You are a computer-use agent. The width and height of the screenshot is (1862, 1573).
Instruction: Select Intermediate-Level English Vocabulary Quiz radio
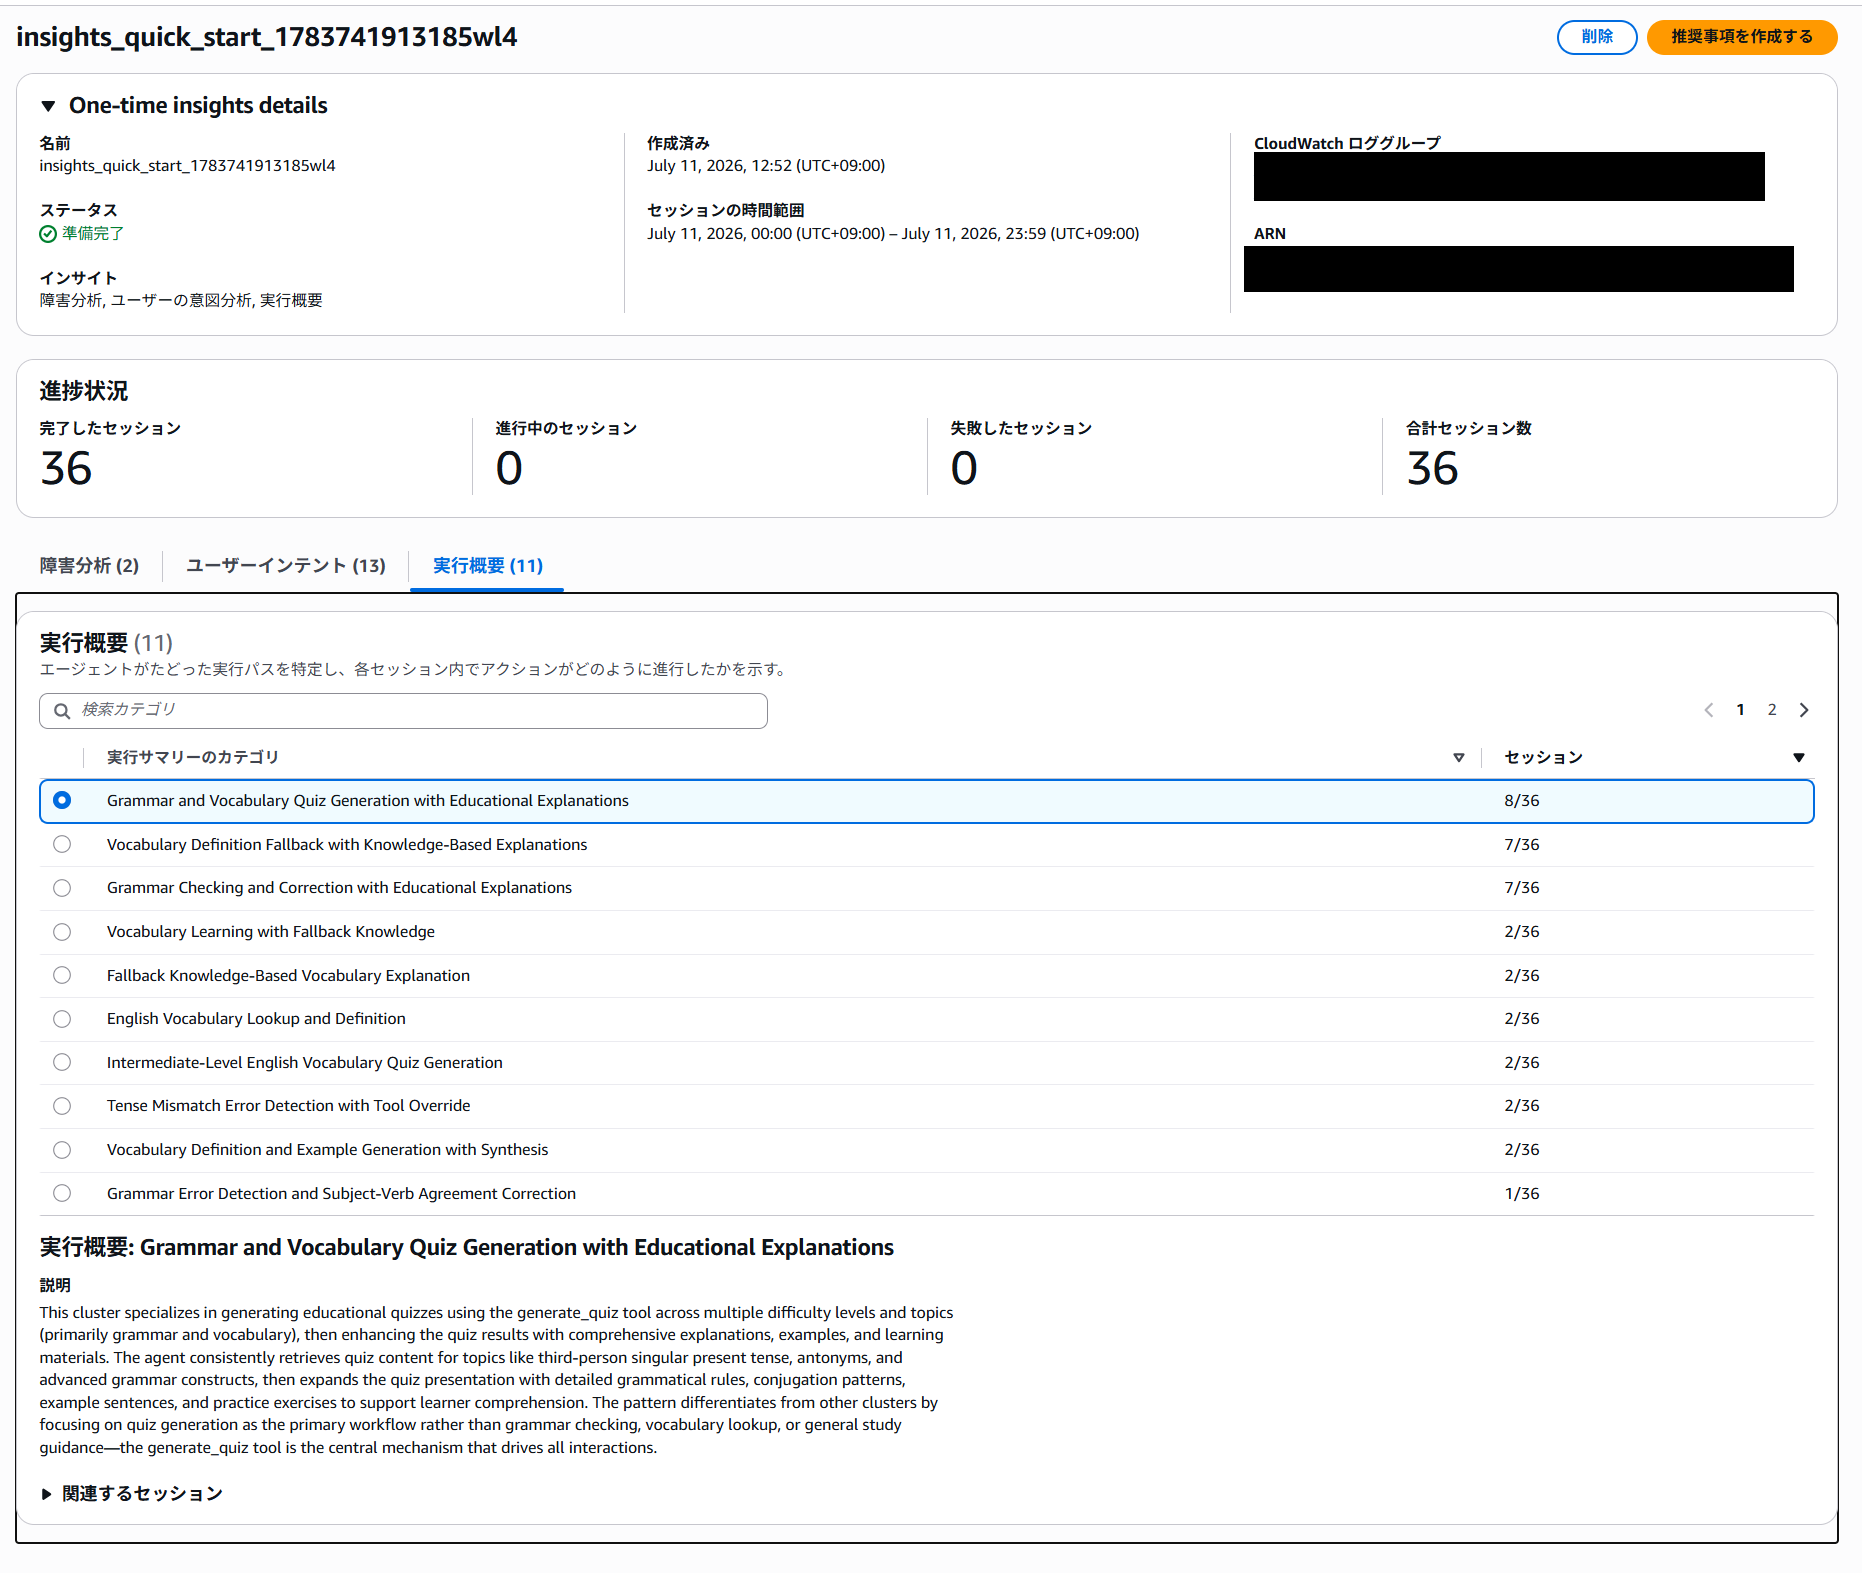coord(62,1063)
